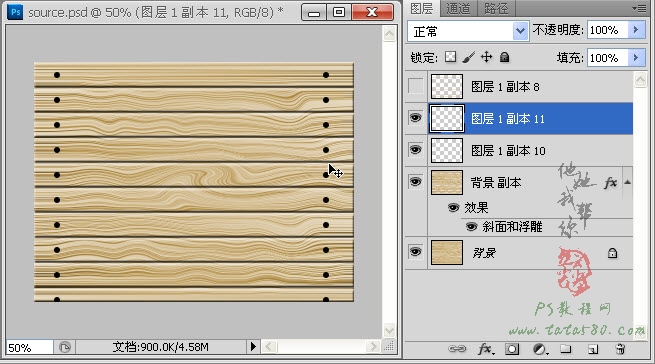Screen dimensions: 655x364
Task: Click the canvas horizontal scroll right arrow
Action: click(x=373, y=347)
